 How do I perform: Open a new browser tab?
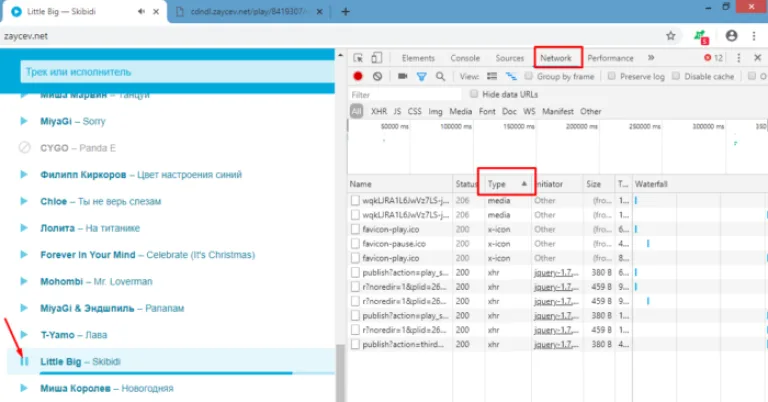345,11
